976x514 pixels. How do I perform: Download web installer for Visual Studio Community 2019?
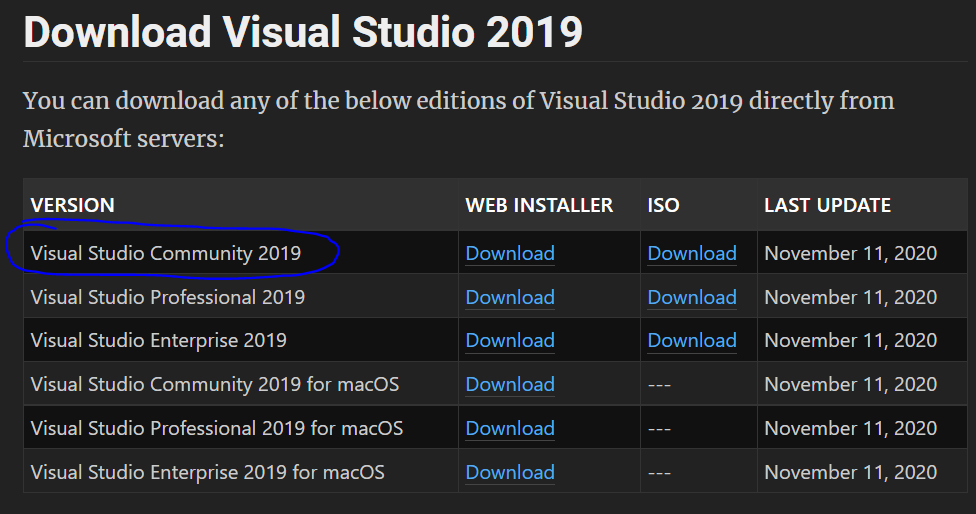point(510,253)
